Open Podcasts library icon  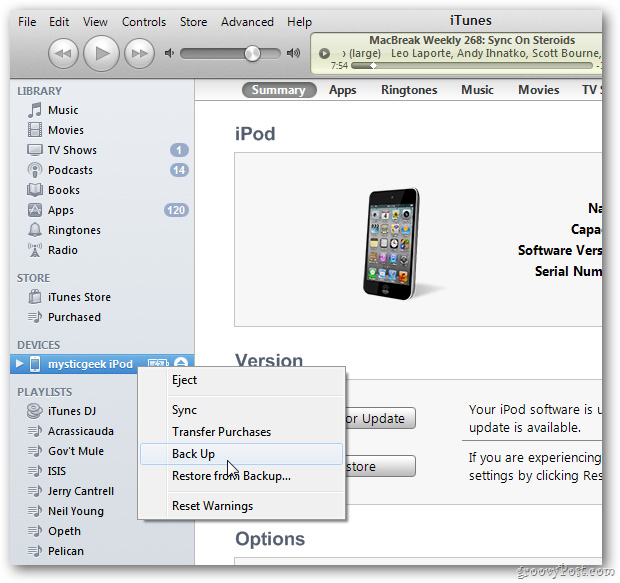pos(35,170)
